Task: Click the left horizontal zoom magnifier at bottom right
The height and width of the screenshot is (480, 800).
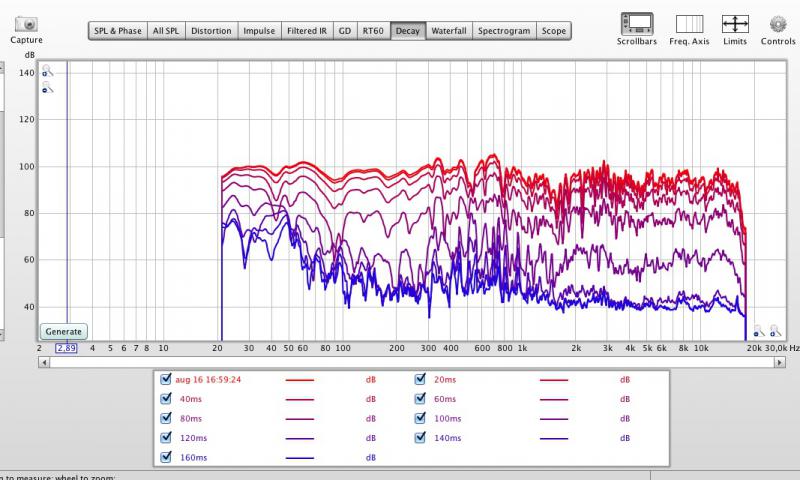Action: coord(759,331)
